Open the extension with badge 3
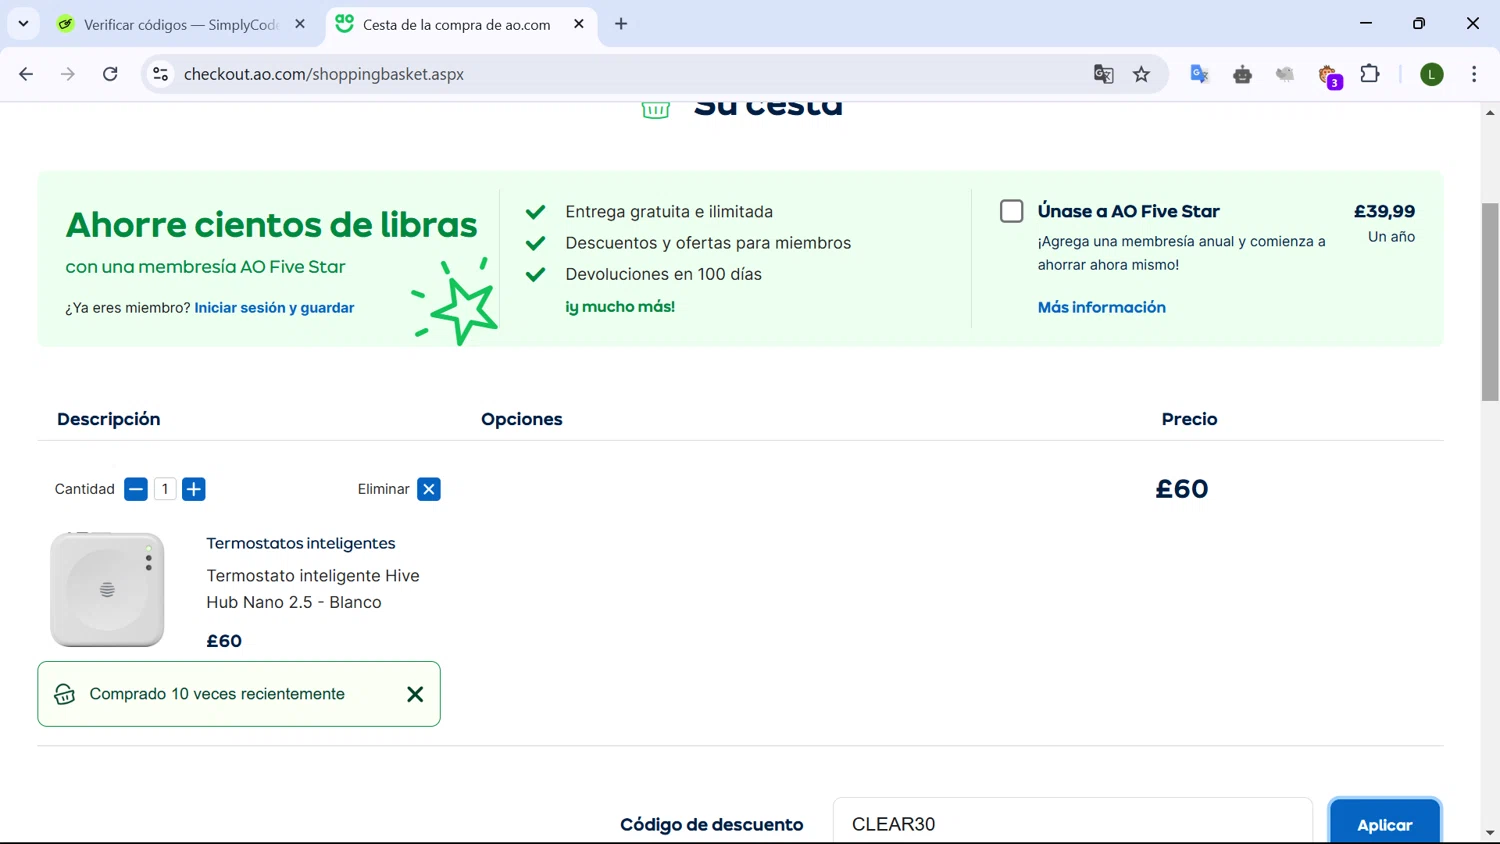 pyautogui.click(x=1329, y=76)
